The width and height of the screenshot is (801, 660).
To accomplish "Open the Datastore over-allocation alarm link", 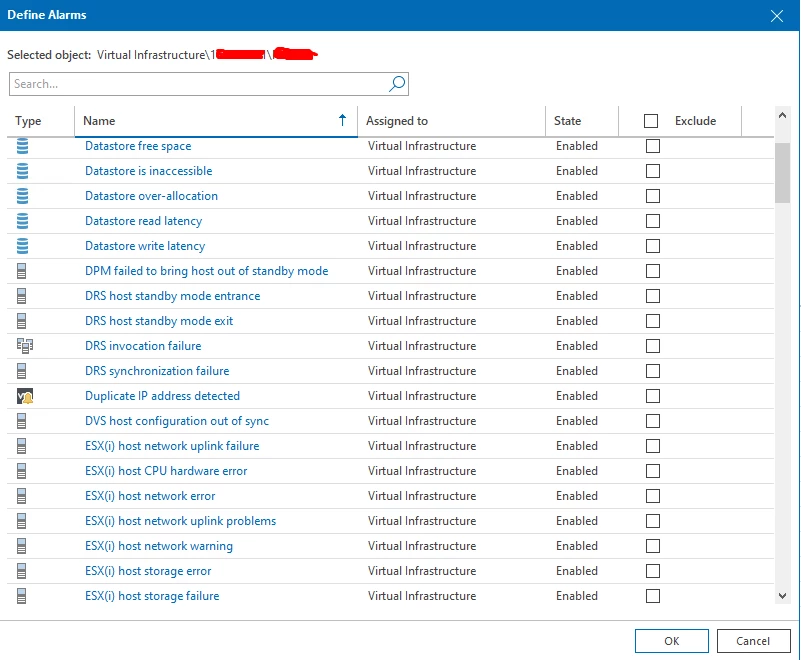I will tap(151, 196).
